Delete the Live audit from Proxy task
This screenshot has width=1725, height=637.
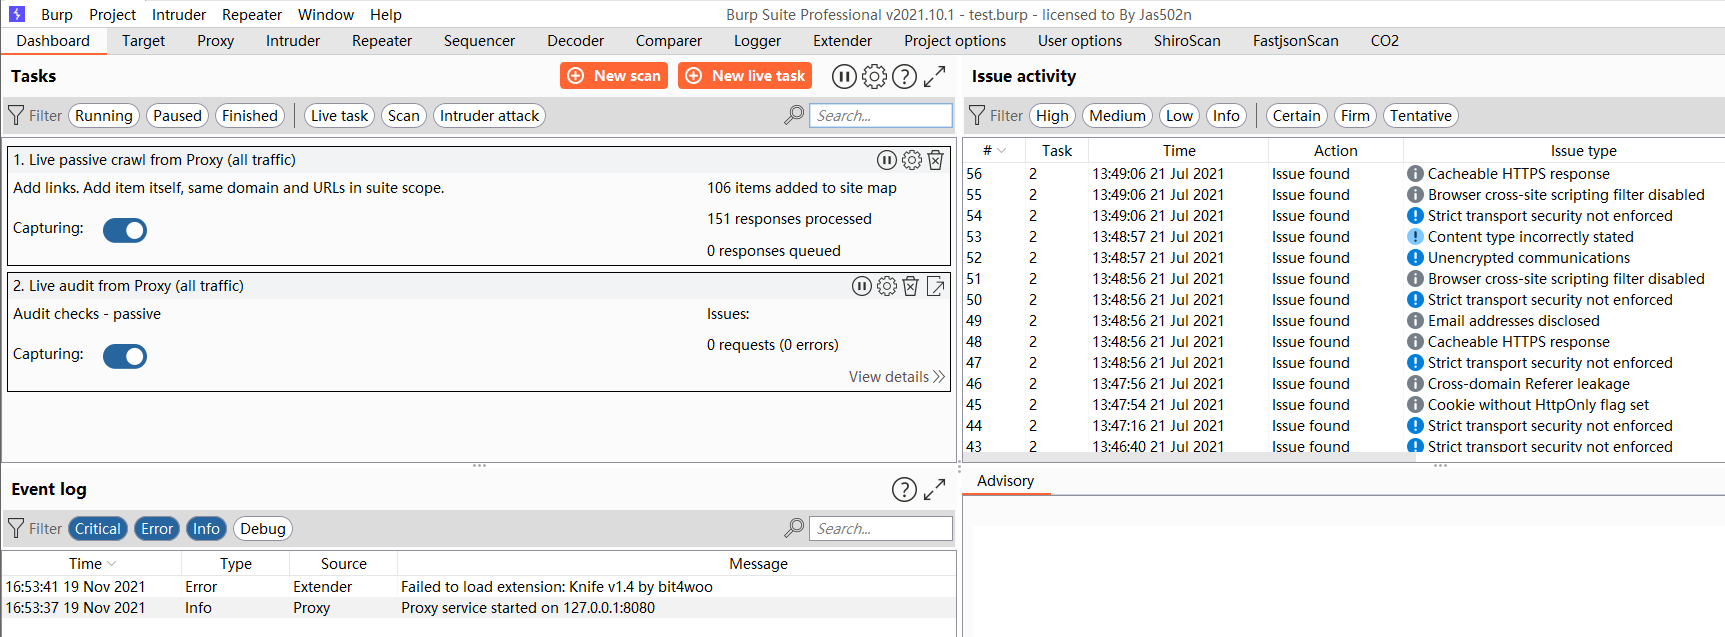911,286
